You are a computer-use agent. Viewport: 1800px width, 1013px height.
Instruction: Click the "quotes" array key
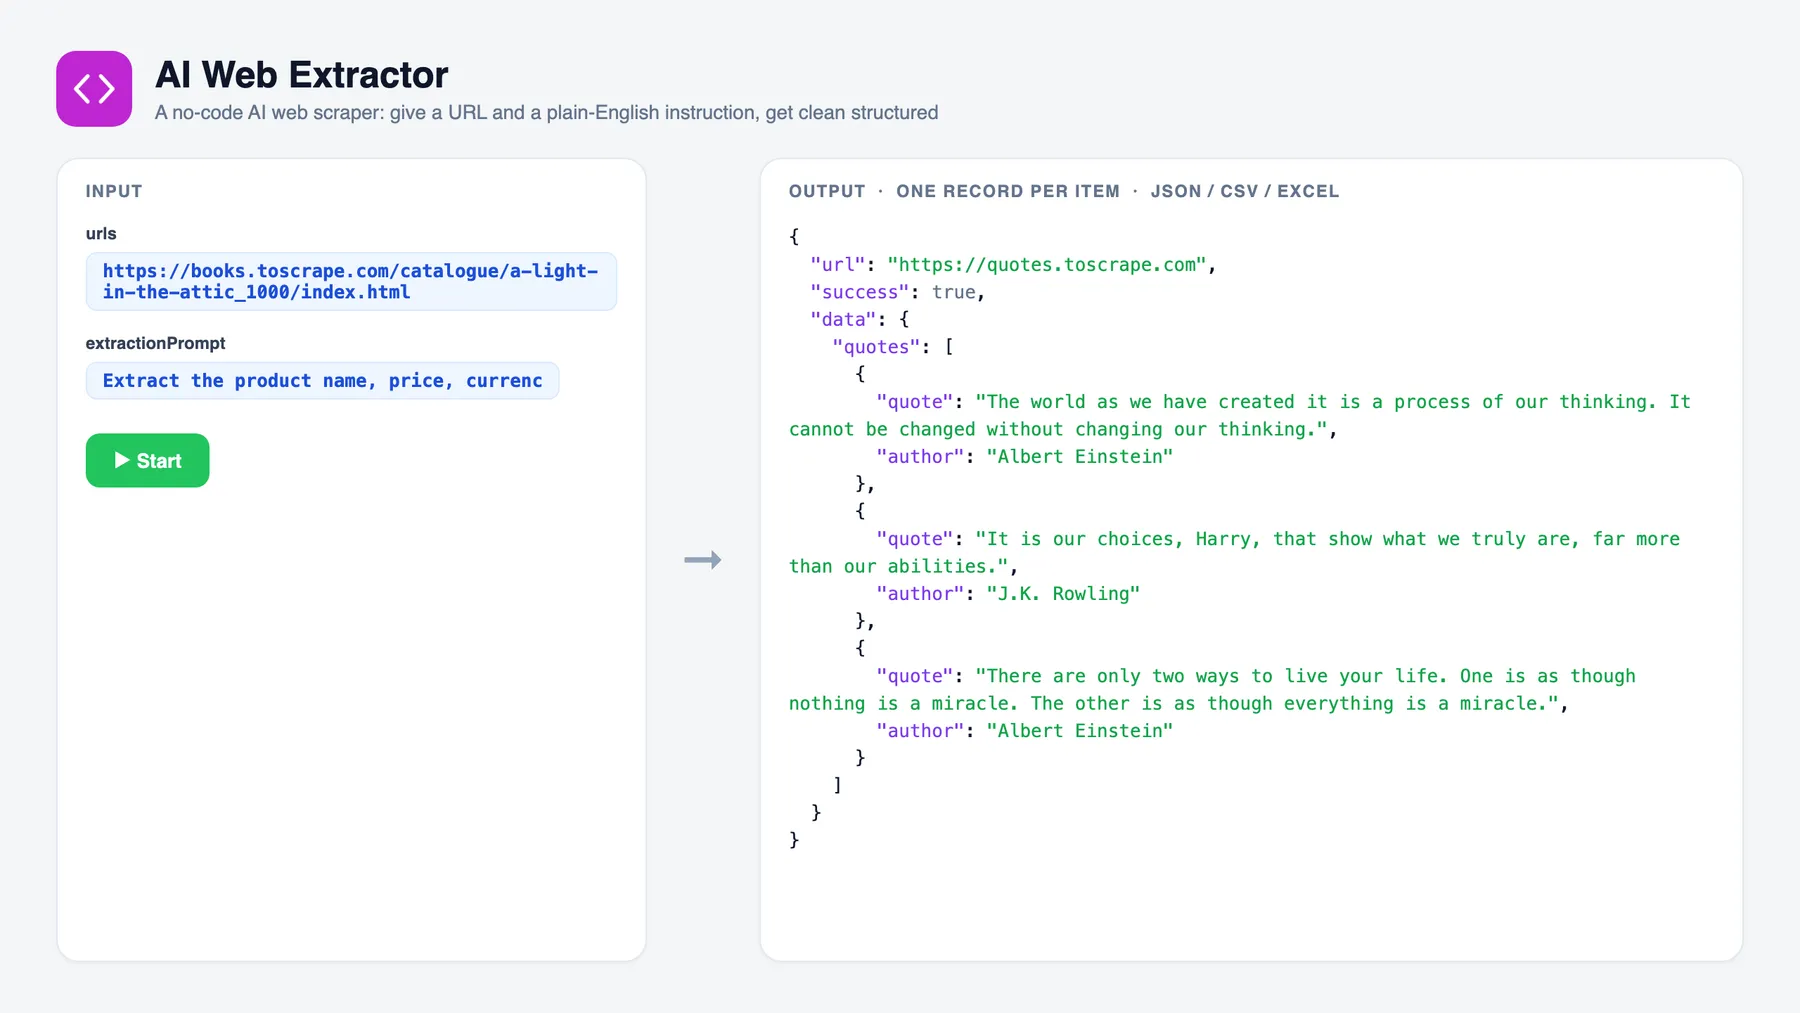coord(876,347)
